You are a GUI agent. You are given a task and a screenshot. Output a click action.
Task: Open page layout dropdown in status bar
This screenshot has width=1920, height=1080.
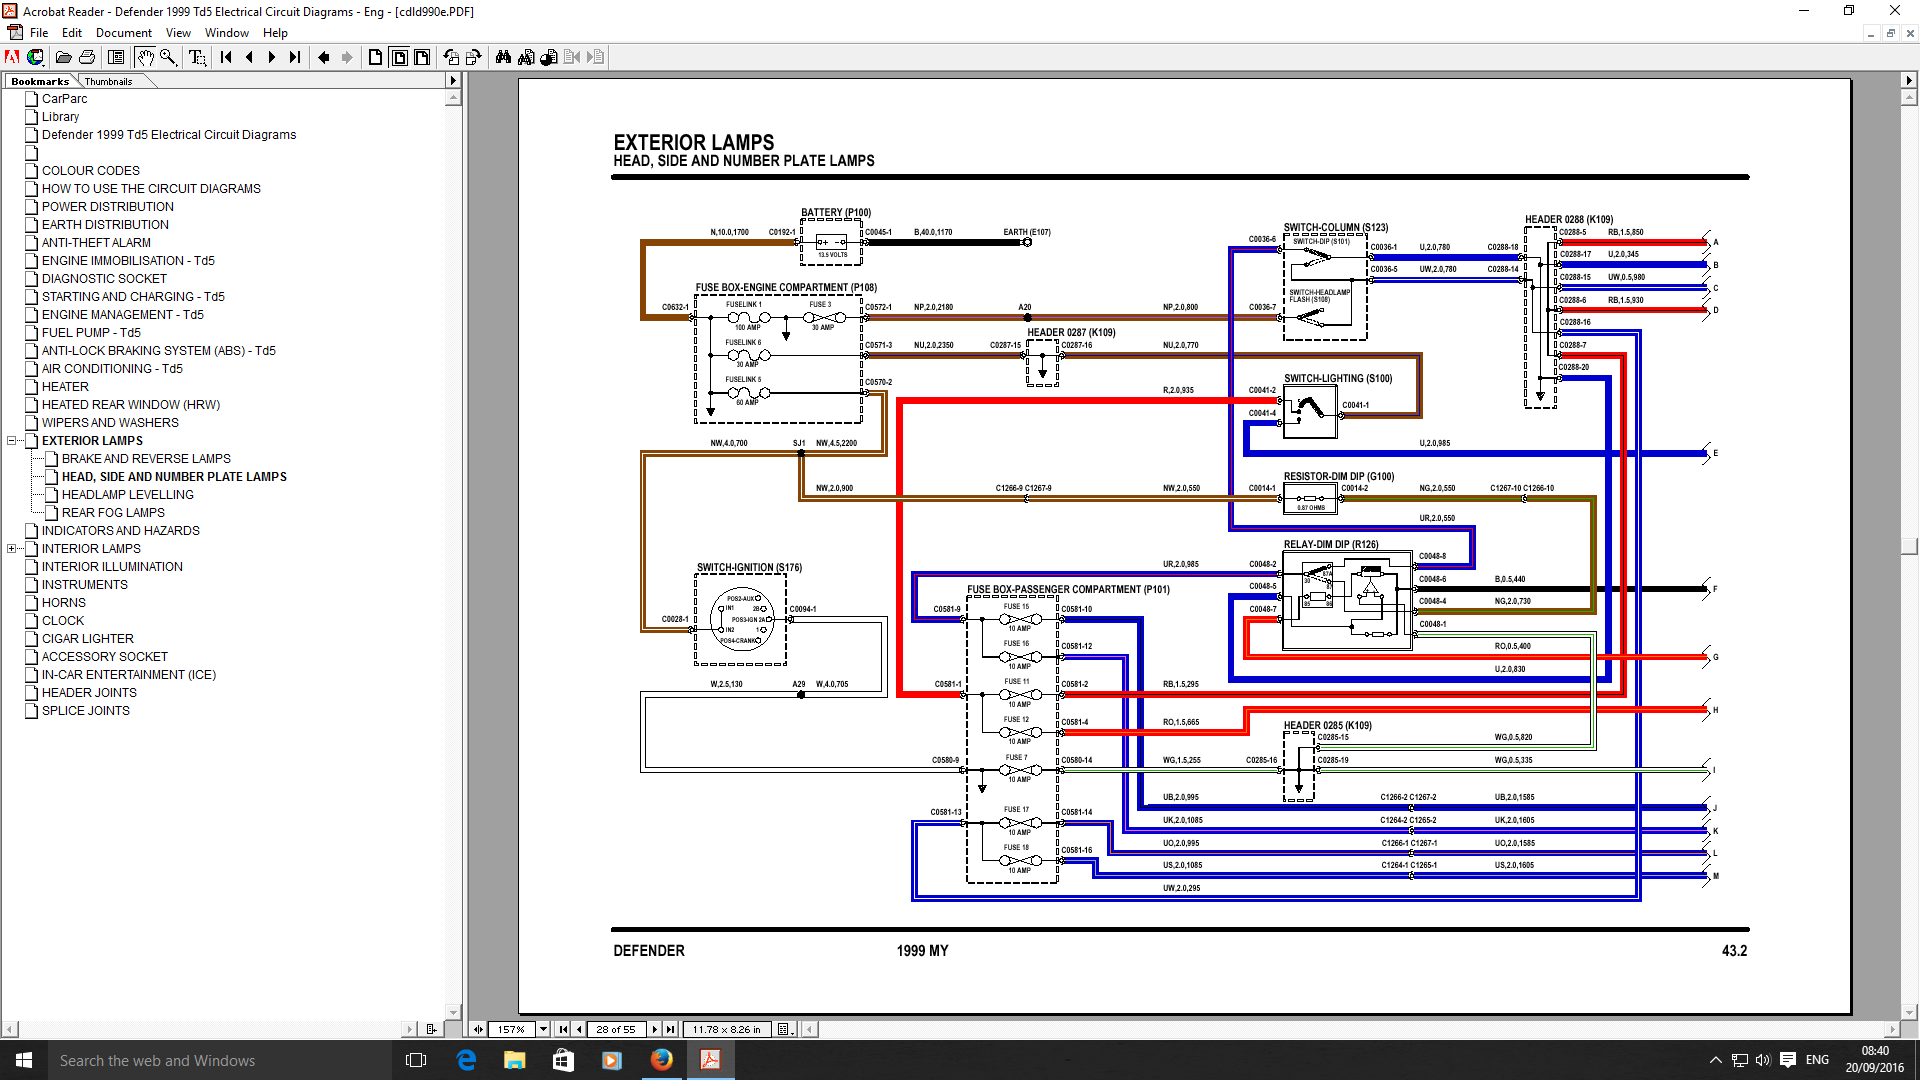785,1029
